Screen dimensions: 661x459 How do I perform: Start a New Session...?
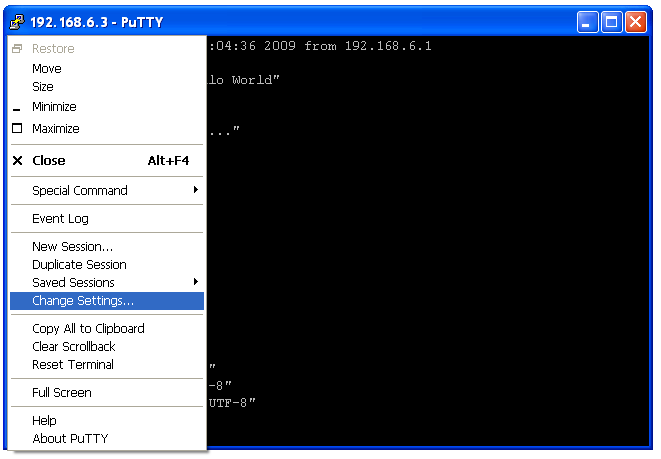click(107, 247)
